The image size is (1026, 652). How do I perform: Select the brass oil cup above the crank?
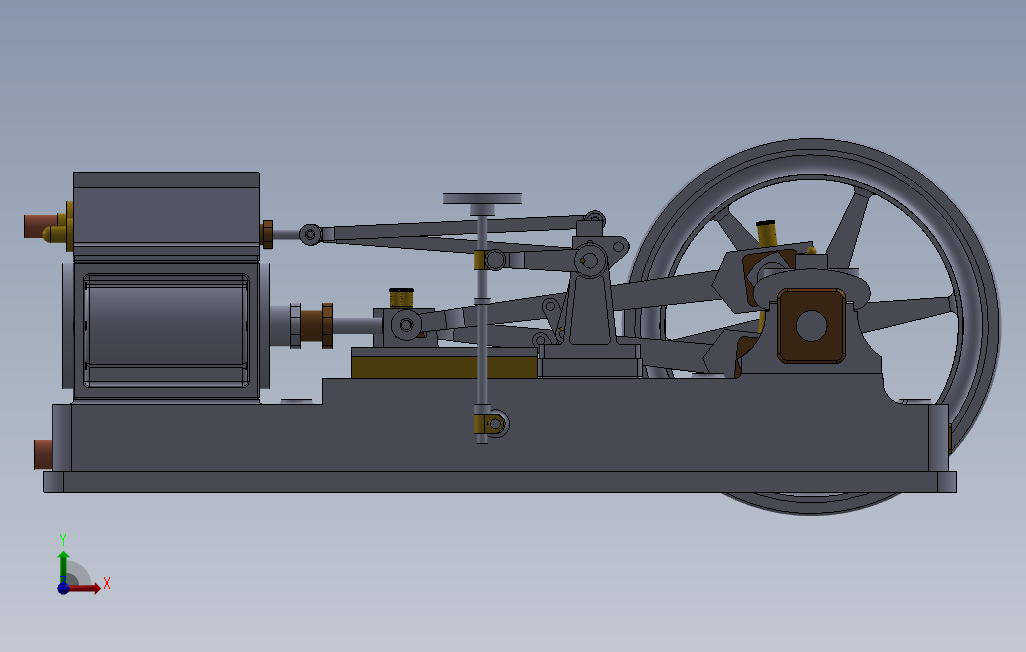pos(766,234)
